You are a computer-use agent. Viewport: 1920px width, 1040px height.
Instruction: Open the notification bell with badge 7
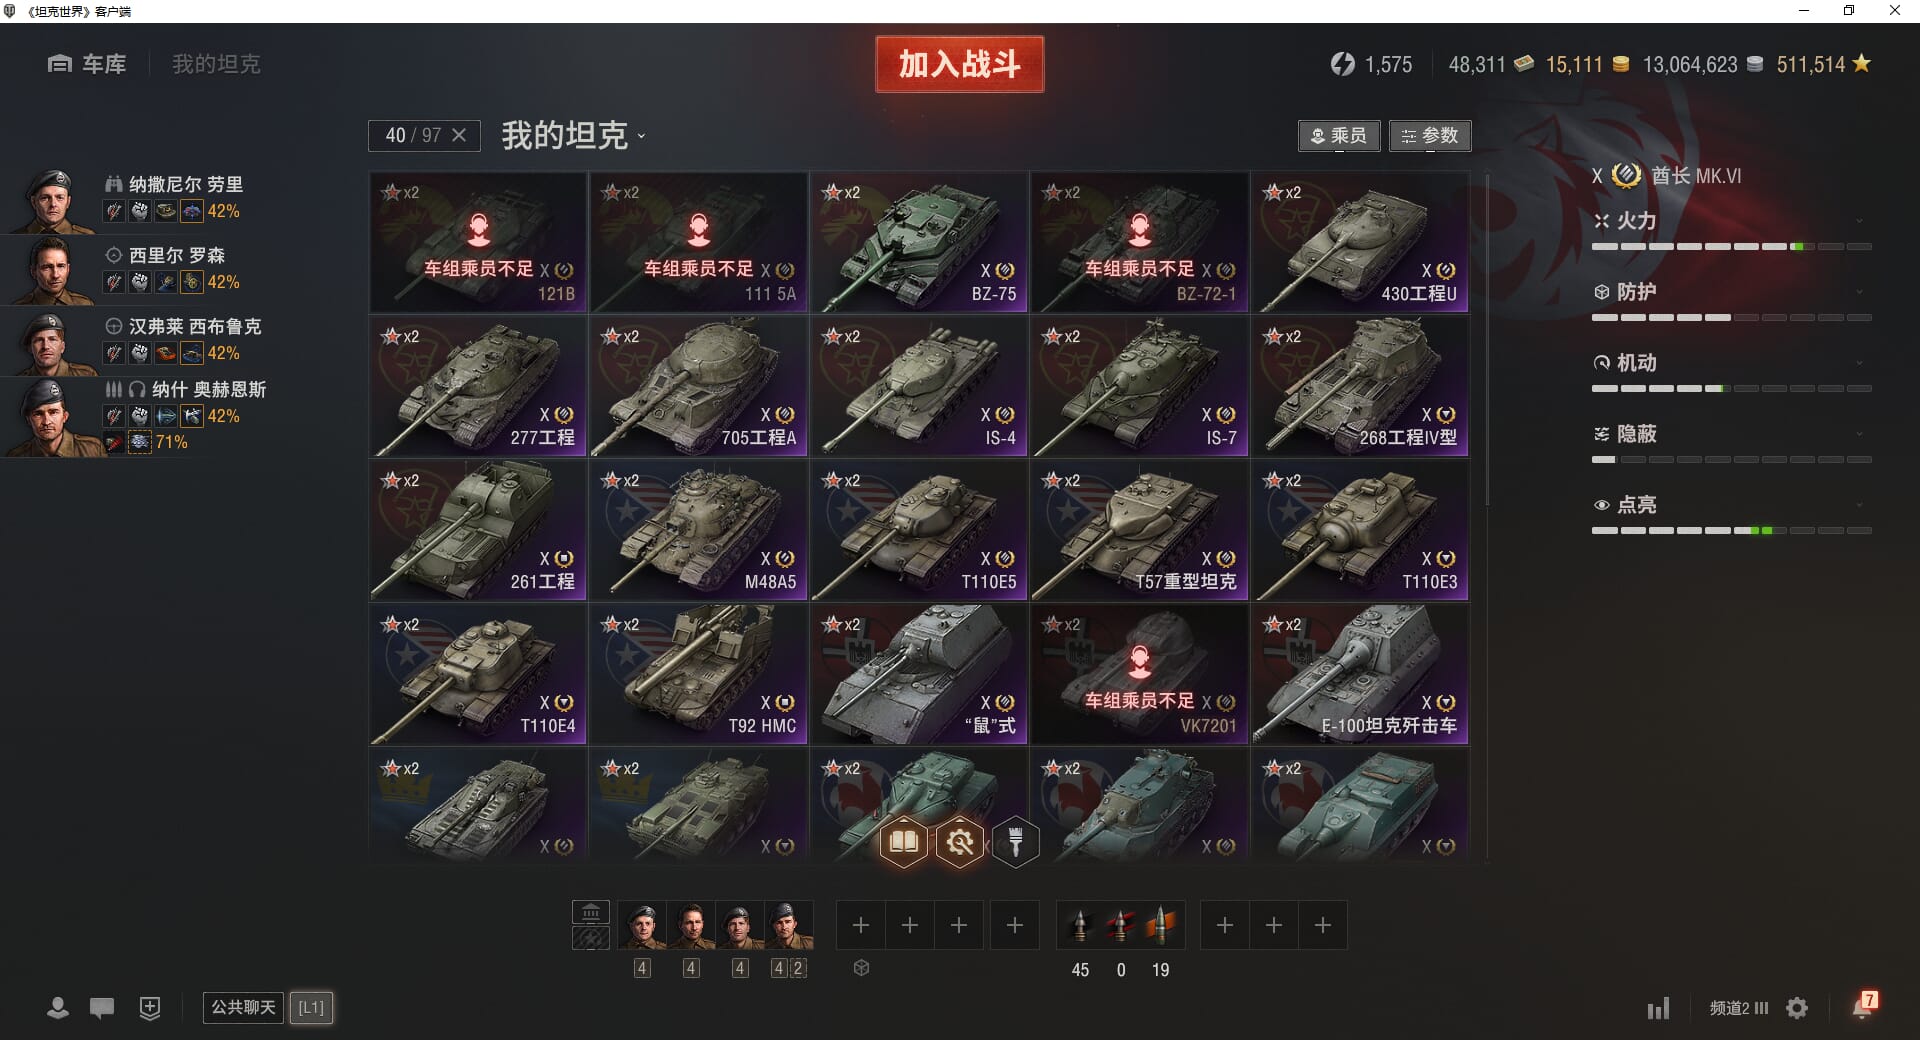[x=1863, y=1005]
